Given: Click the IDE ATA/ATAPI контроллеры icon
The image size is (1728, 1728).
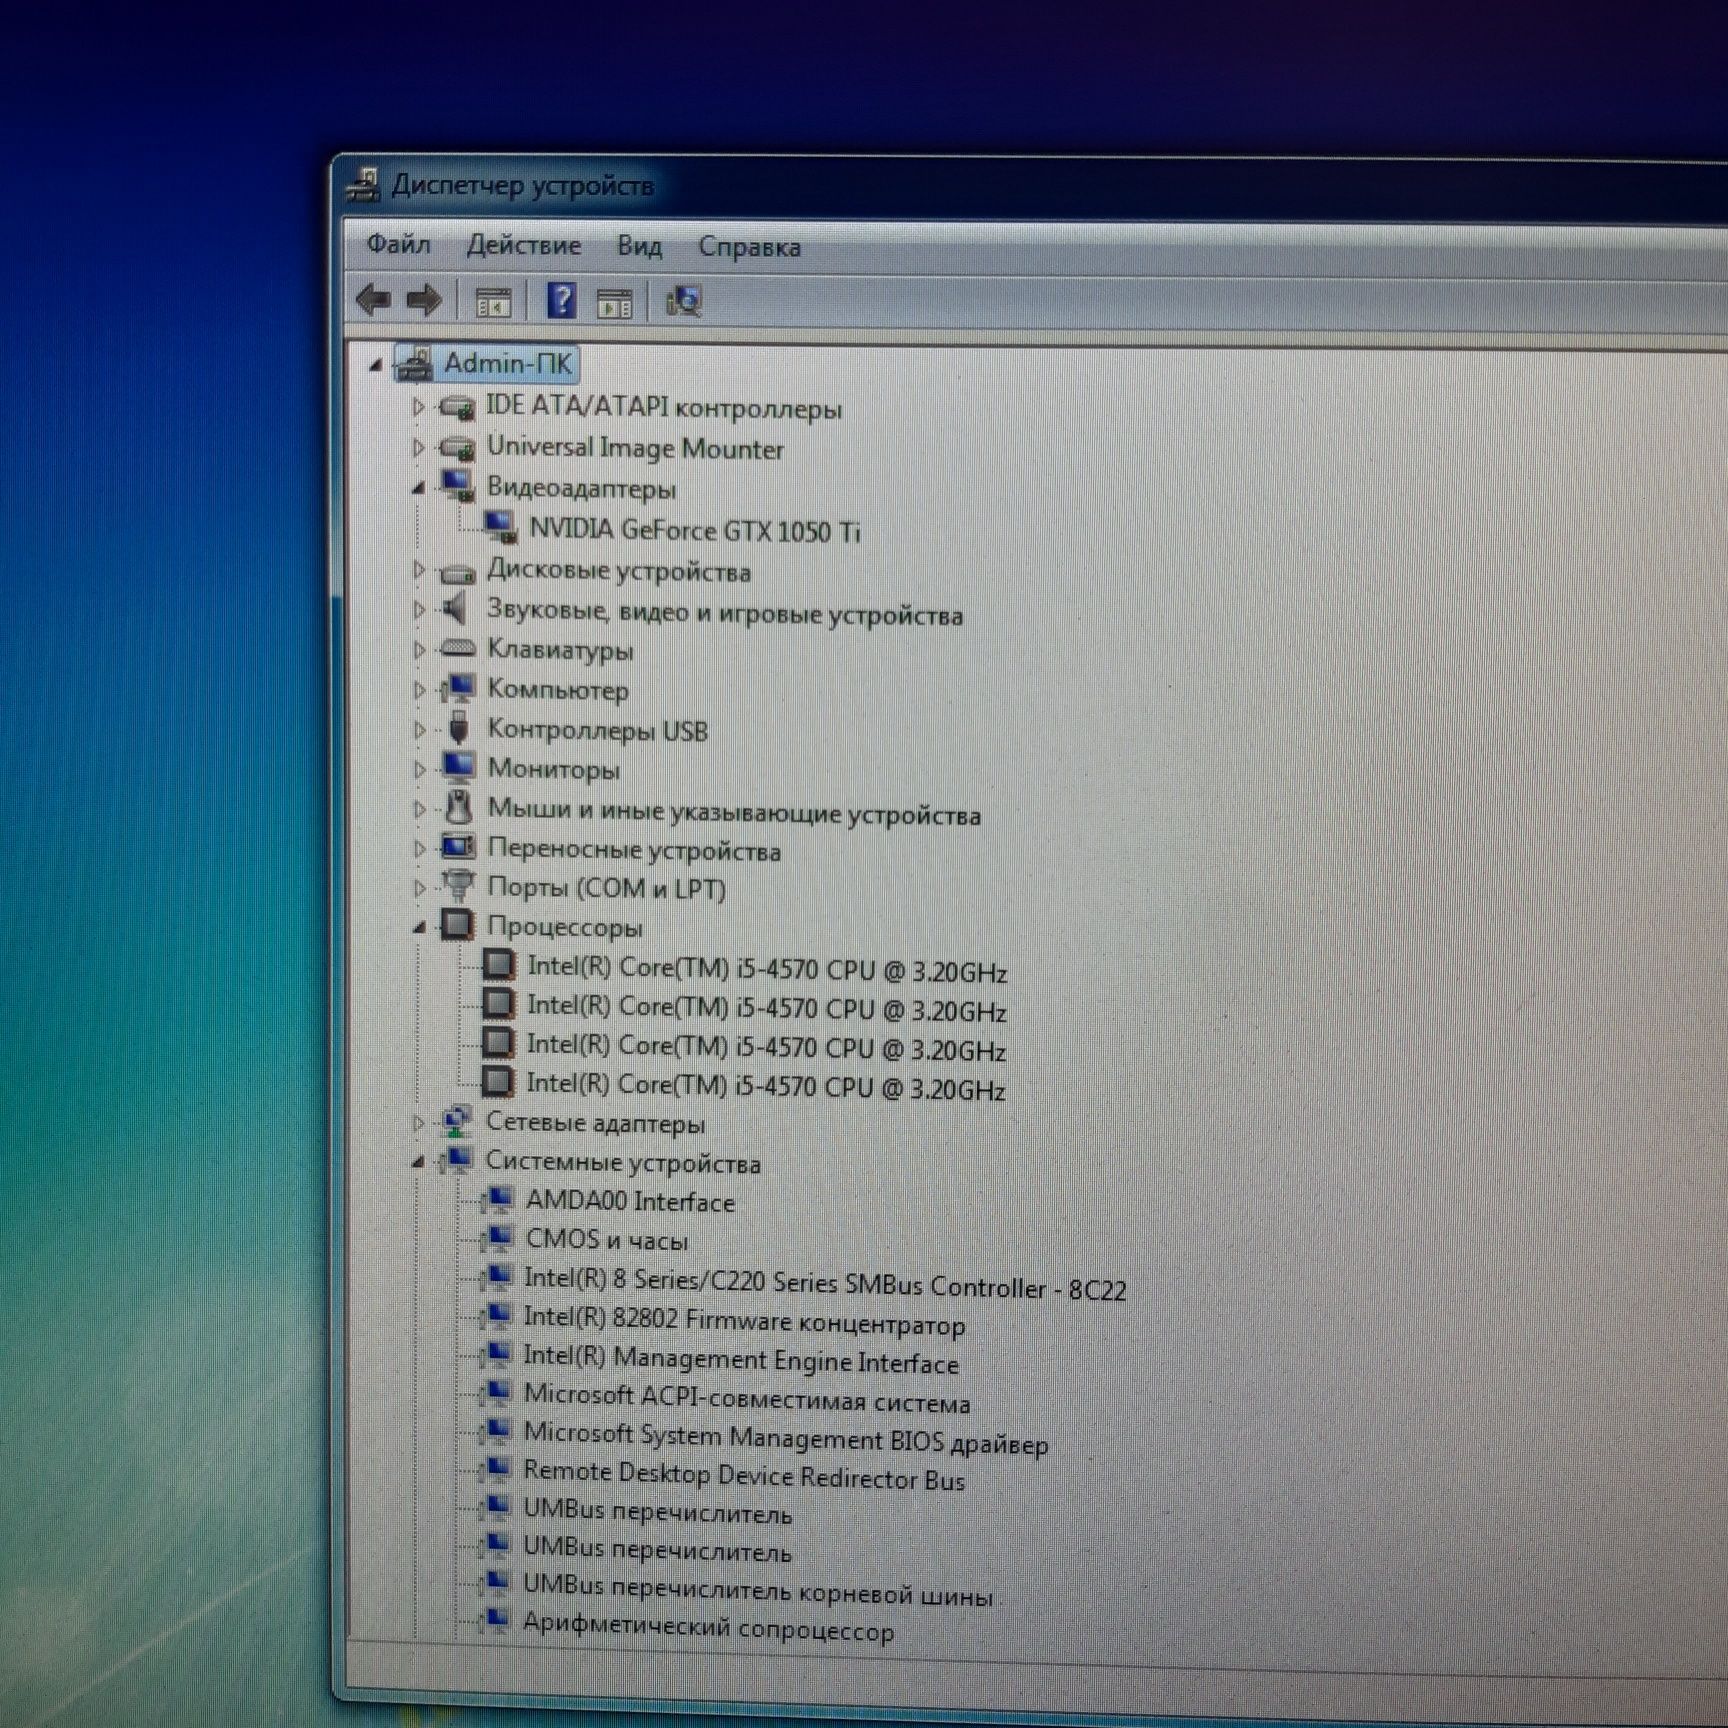Looking at the screenshot, I should point(458,407).
